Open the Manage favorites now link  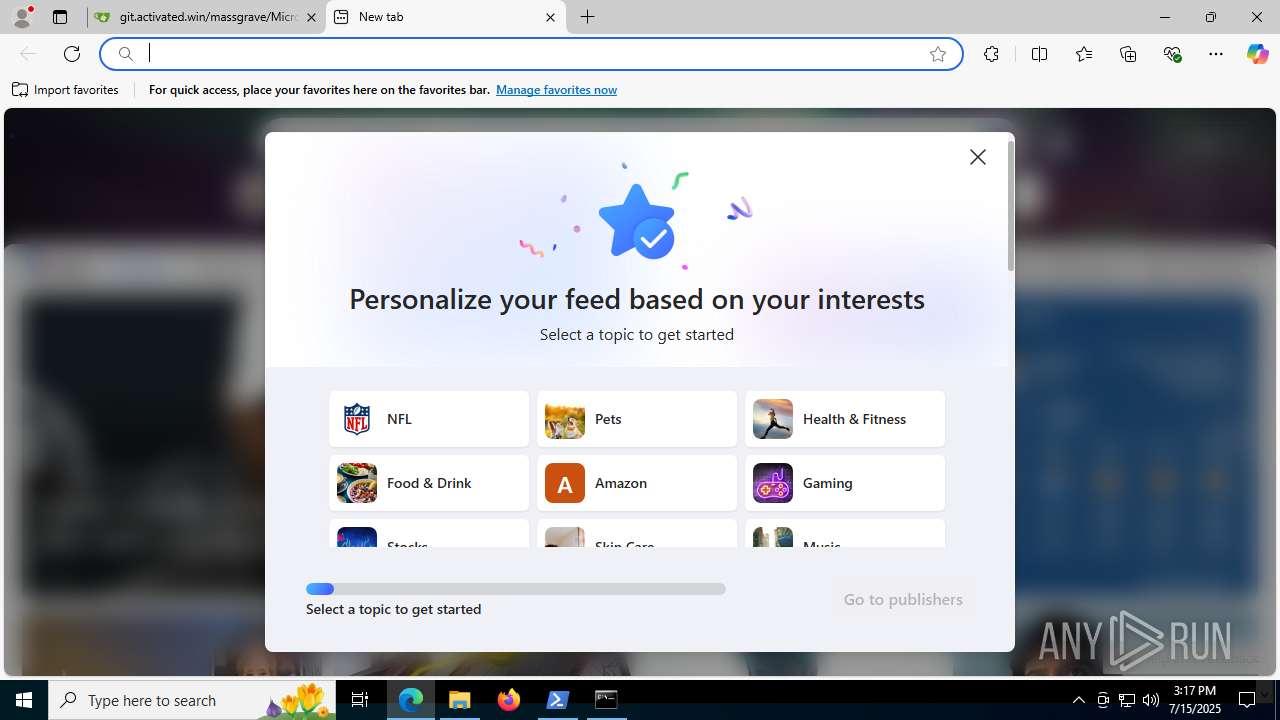(556, 90)
